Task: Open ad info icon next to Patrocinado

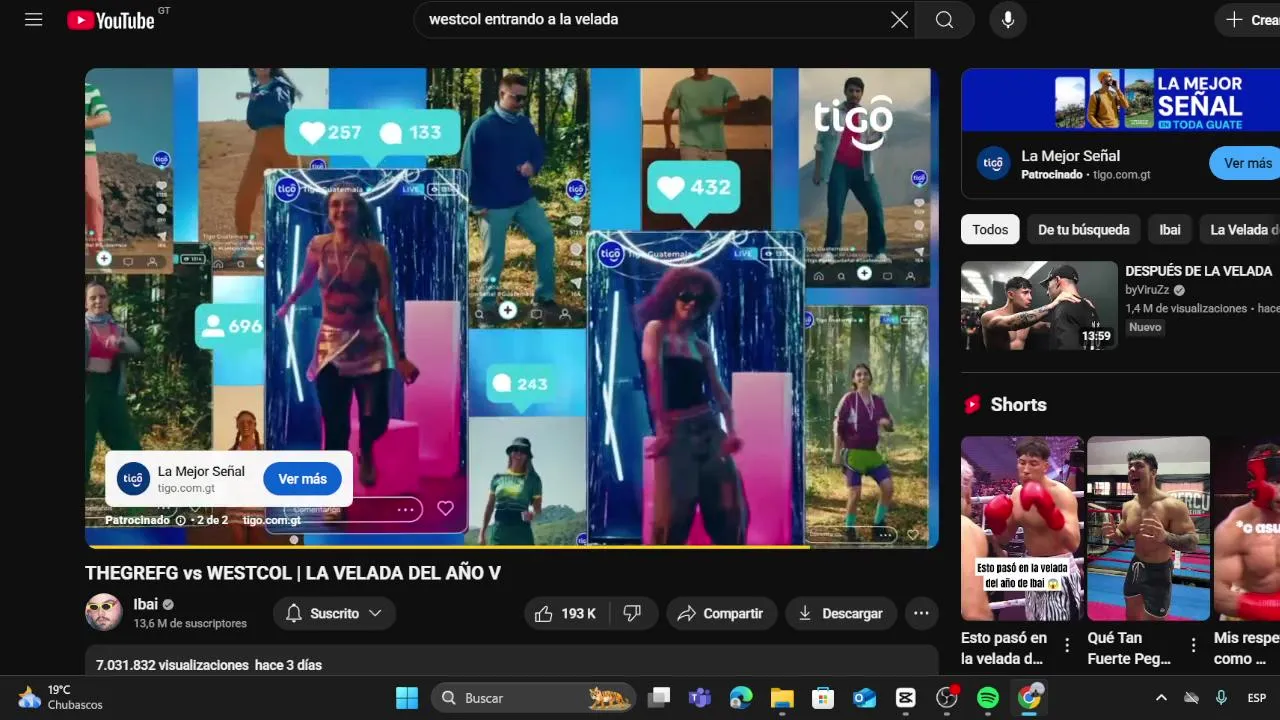Action: (181, 520)
